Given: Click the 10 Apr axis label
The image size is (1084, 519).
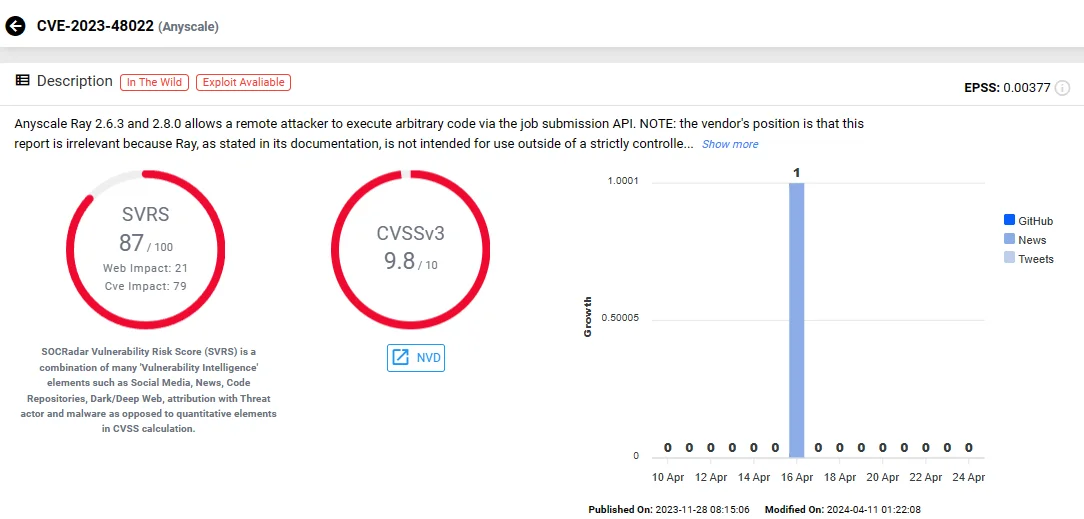Looking at the screenshot, I should (x=668, y=478).
